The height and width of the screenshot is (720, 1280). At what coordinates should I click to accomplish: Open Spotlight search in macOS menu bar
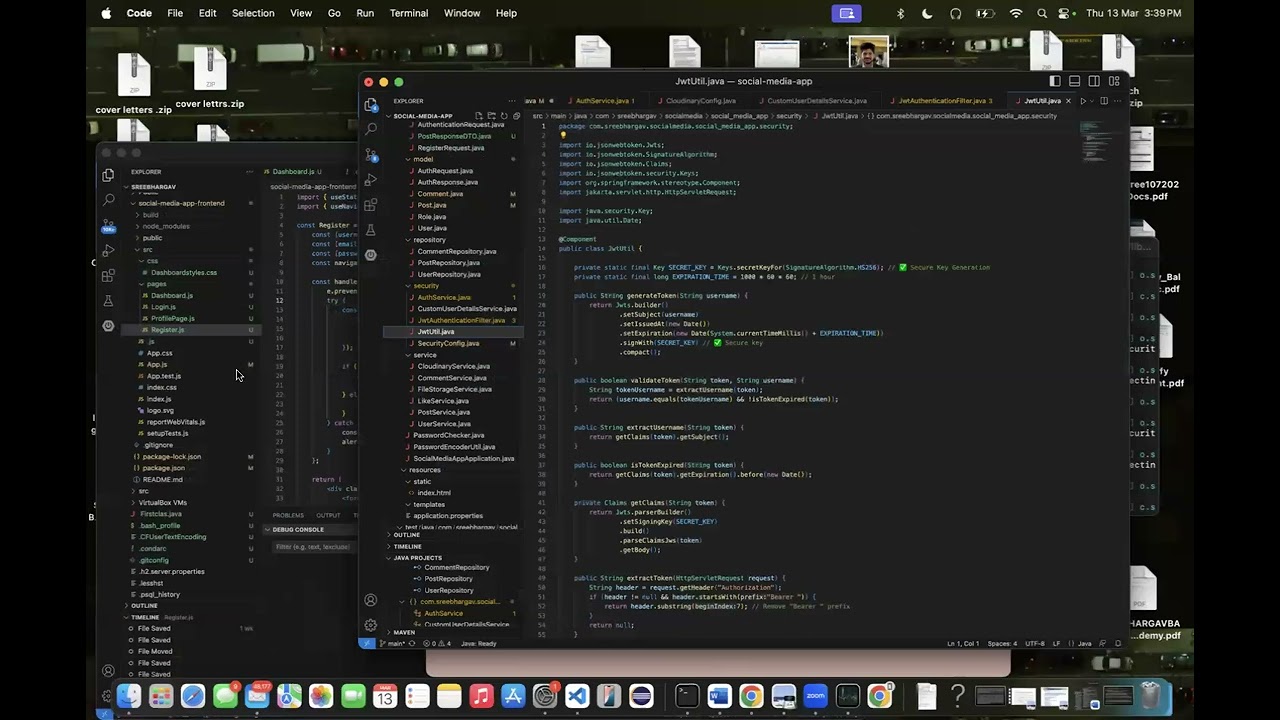coord(1042,13)
